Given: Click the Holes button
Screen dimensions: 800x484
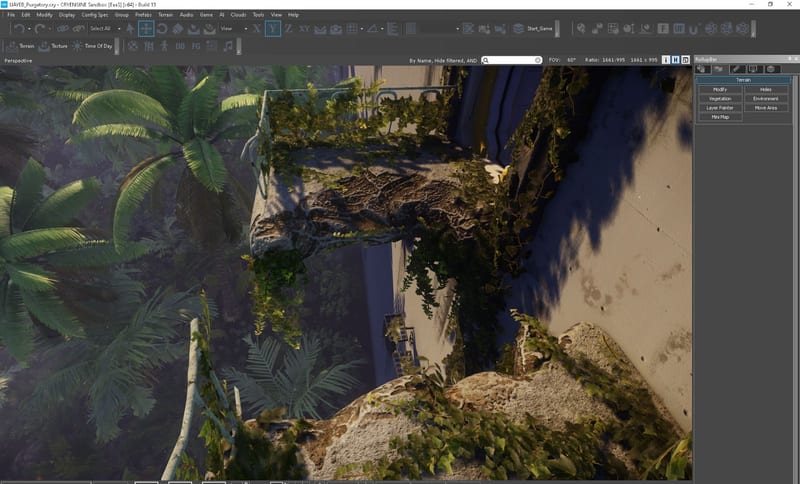Looking at the screenshot, I should (x=766, y=89).
